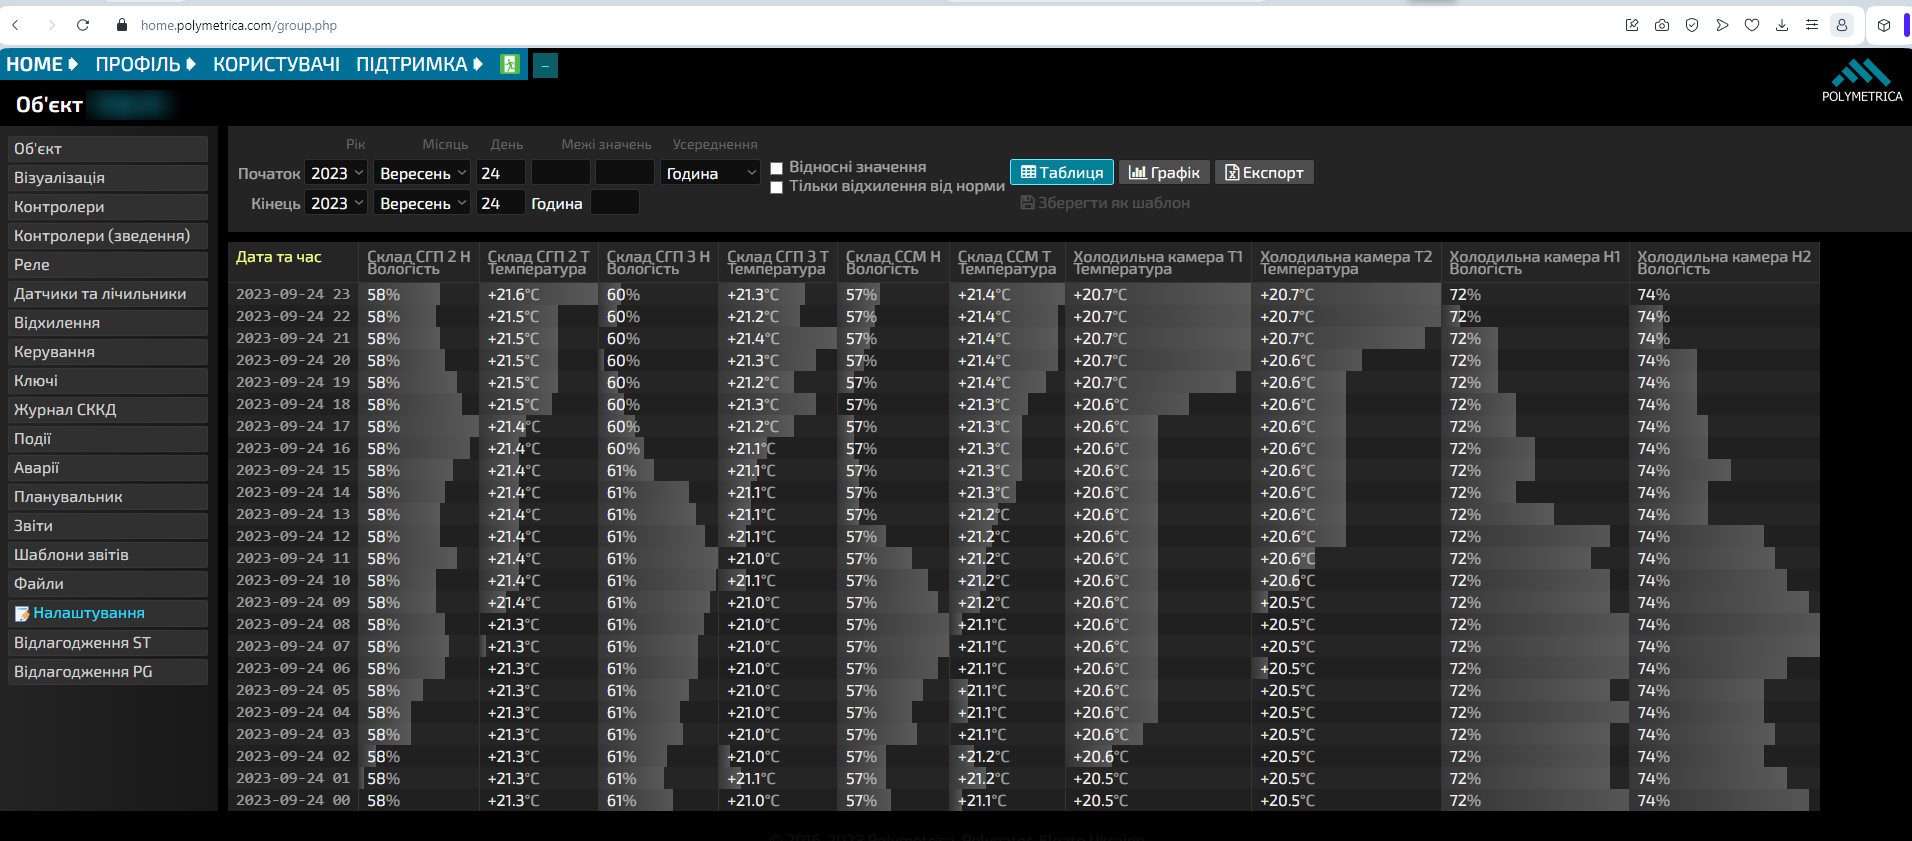Click the browser back arrow

tap(15, 25)
